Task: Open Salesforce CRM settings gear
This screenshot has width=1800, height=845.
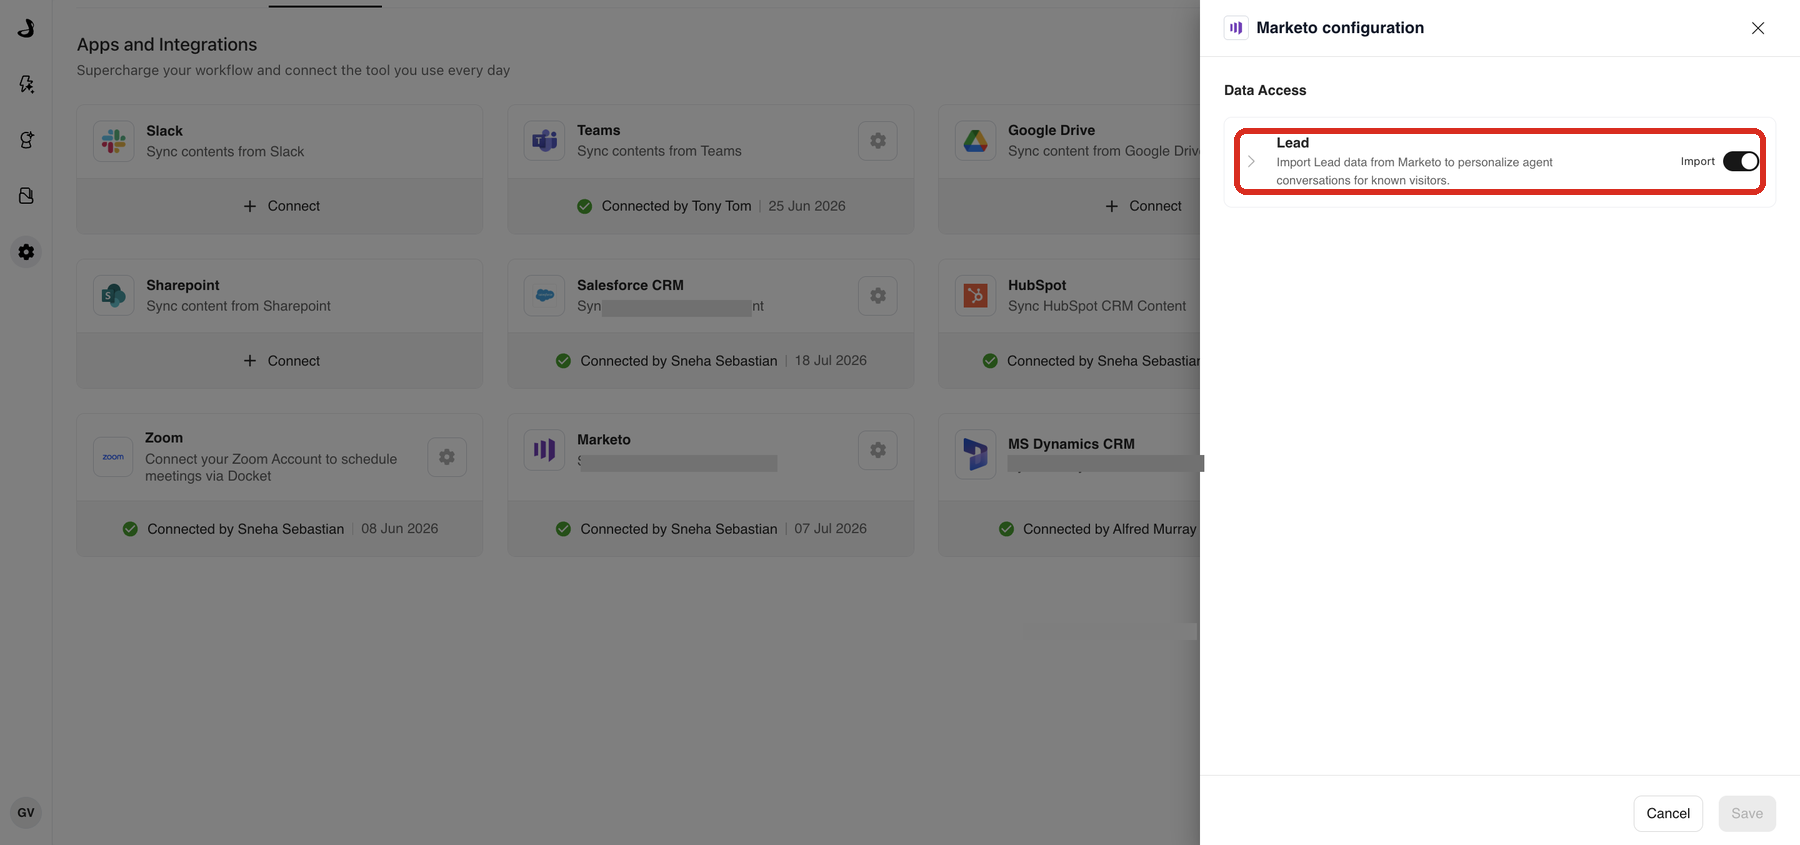Action: click(x=878, y=296)
